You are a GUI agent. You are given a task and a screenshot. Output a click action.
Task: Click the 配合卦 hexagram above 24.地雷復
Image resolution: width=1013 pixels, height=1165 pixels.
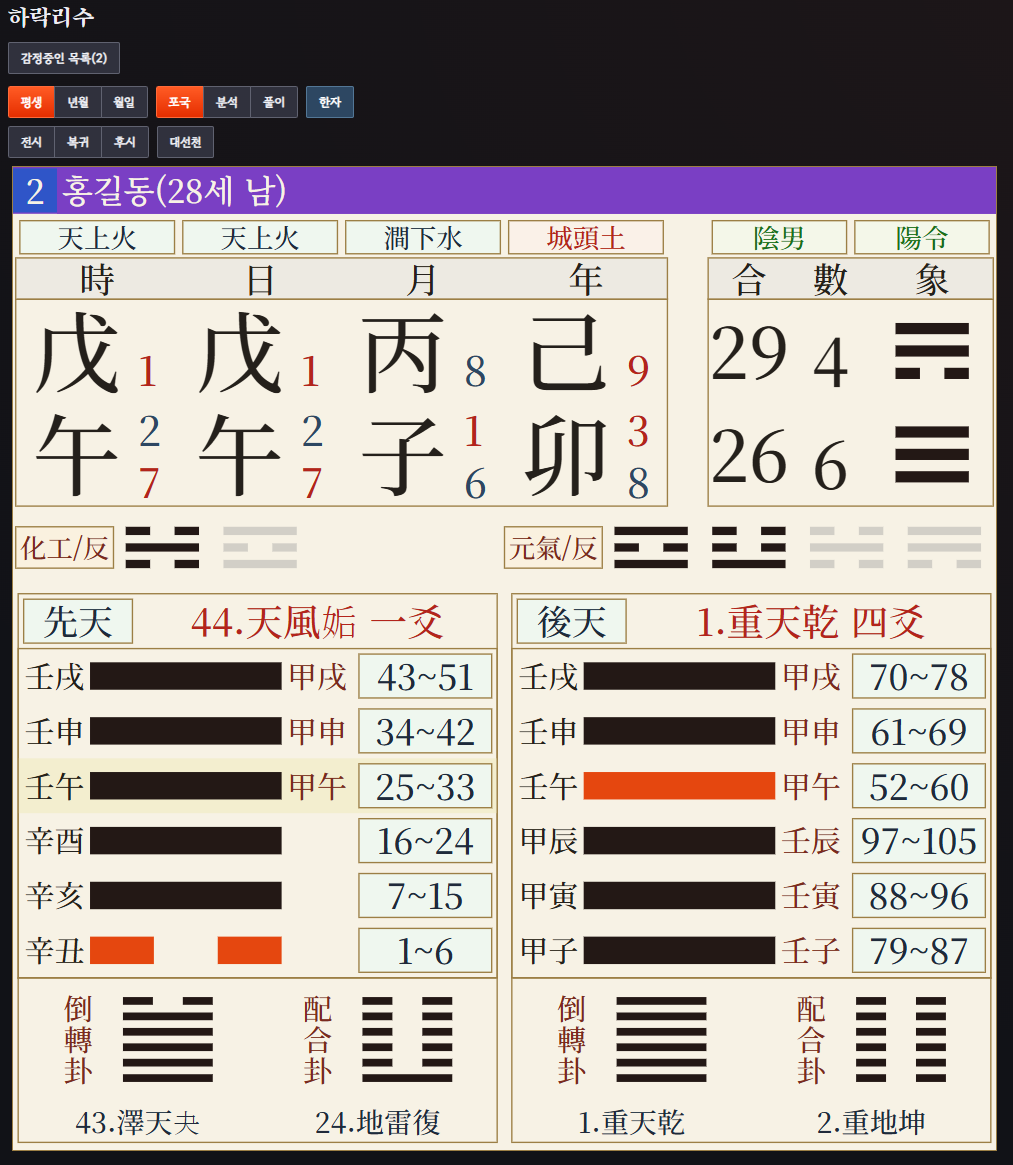[407, 1039]
